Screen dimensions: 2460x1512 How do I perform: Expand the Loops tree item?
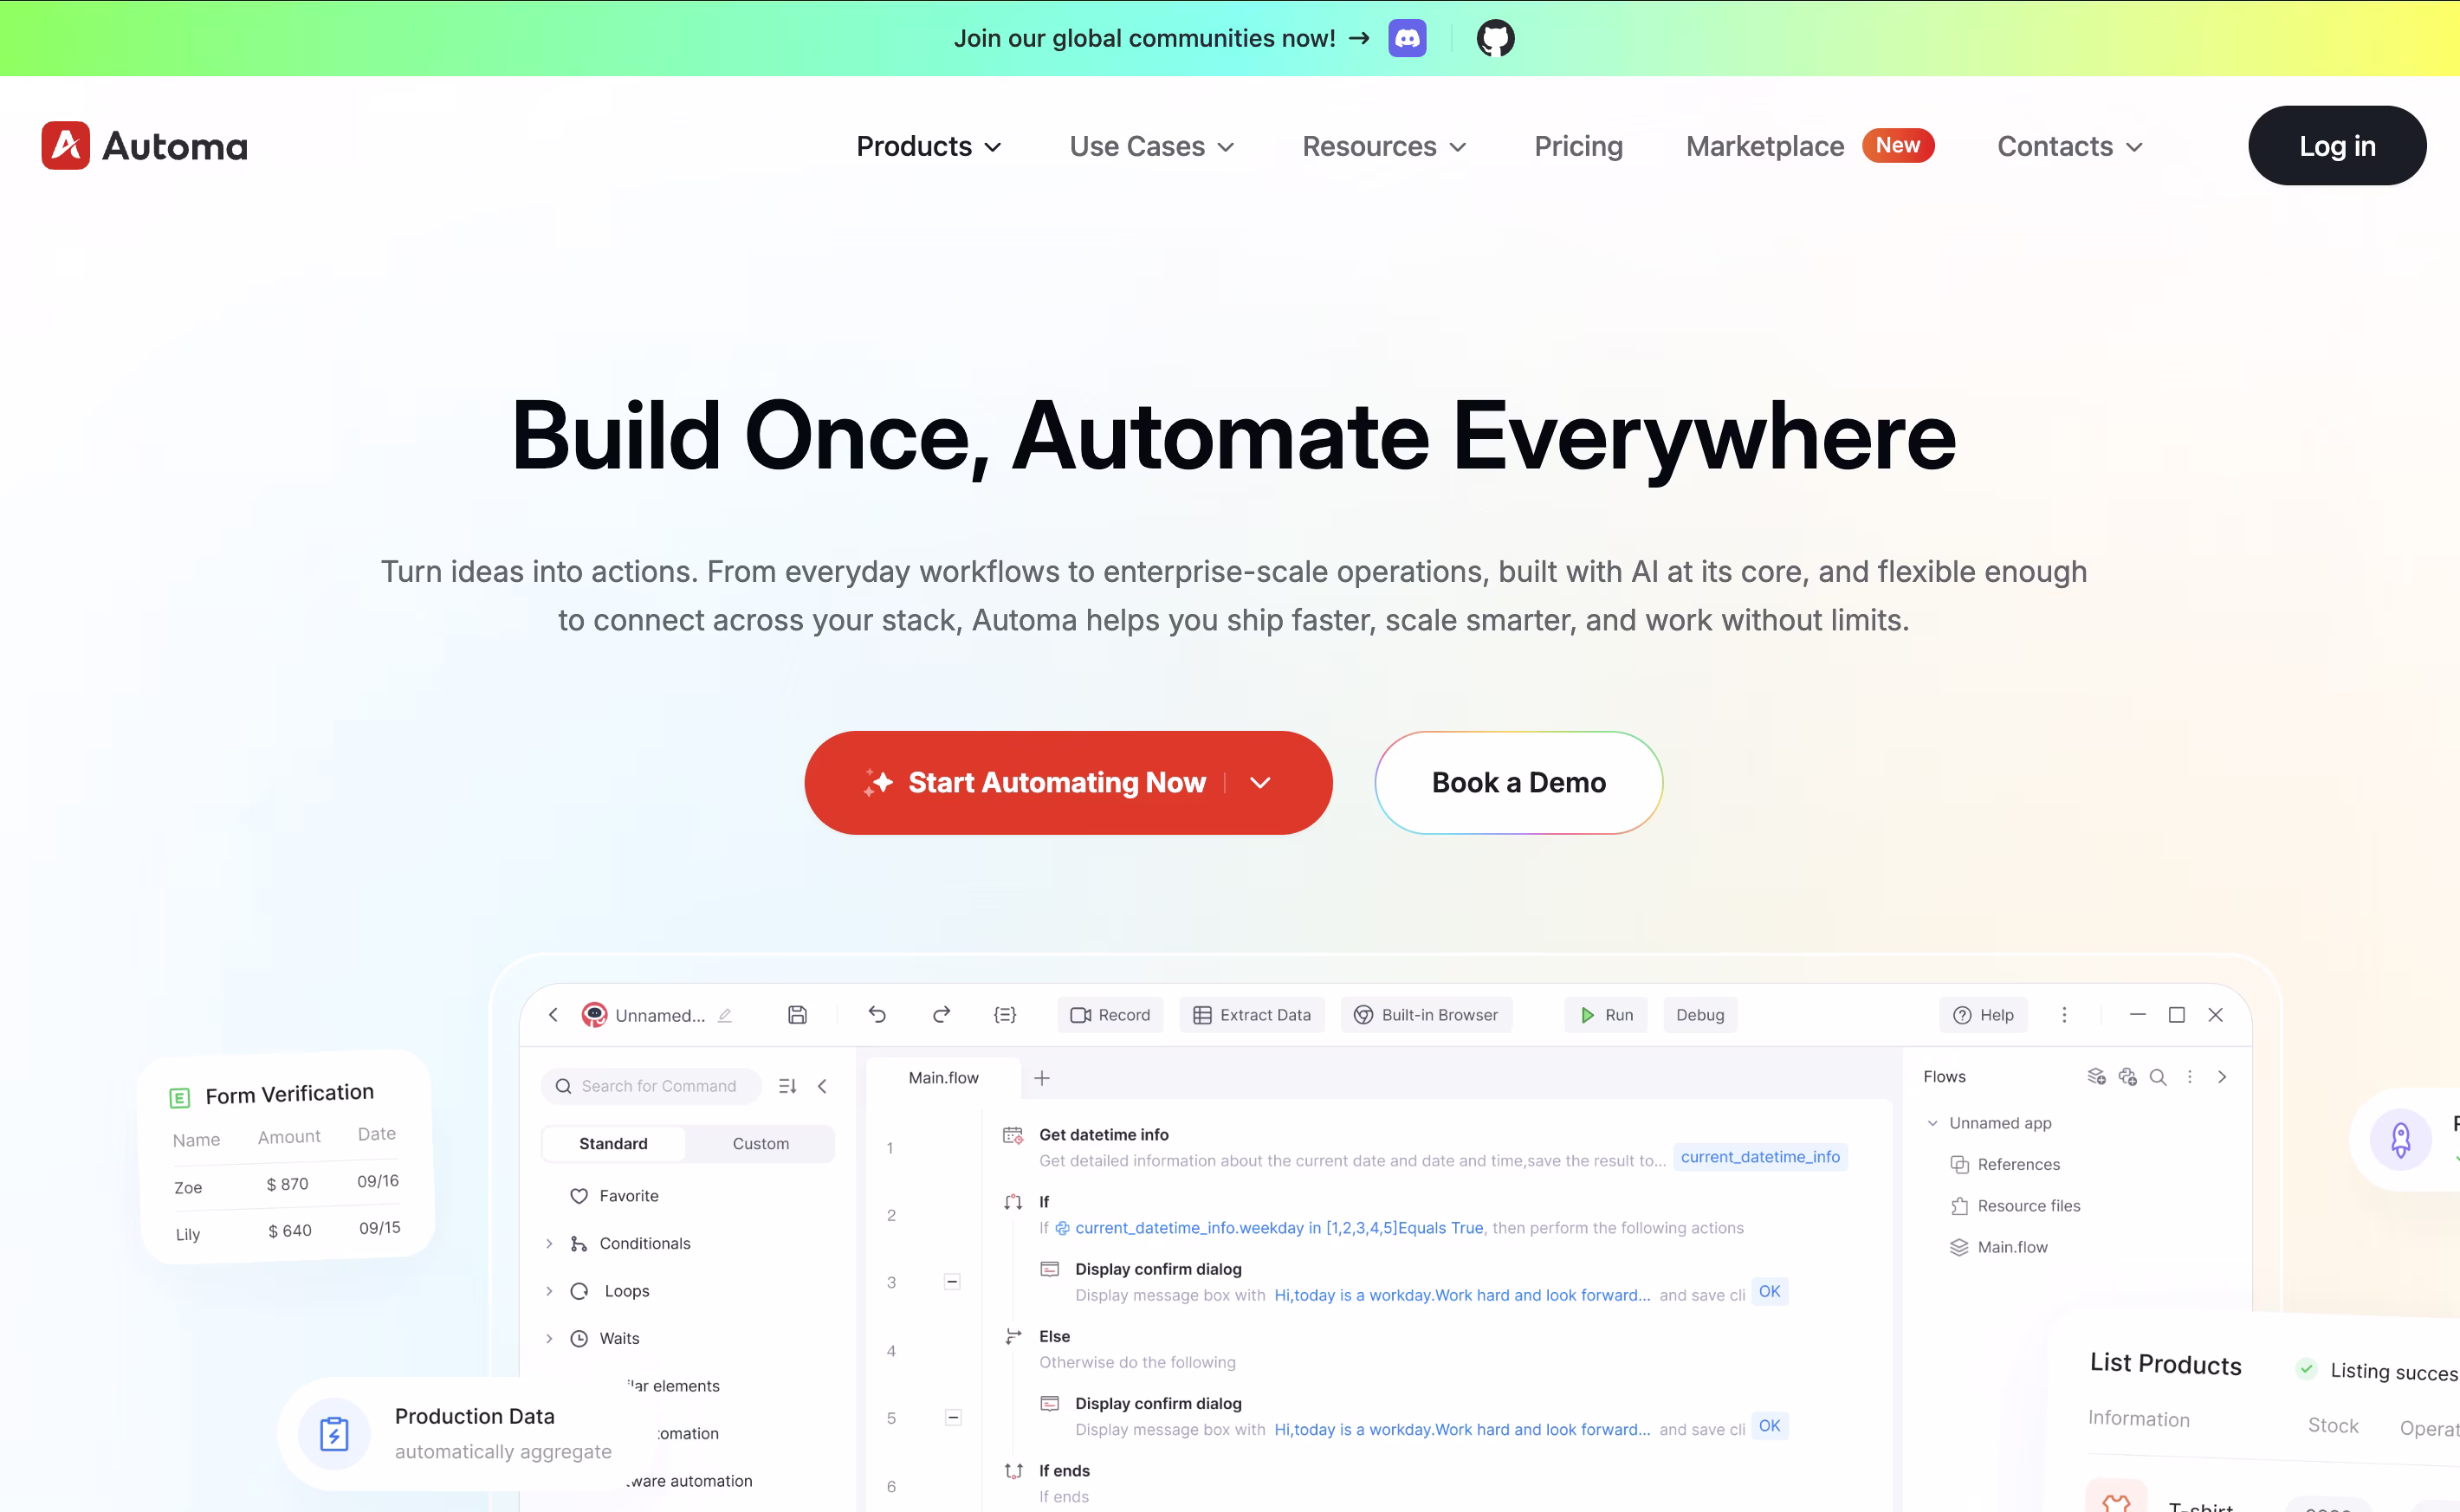[549, 1291]
